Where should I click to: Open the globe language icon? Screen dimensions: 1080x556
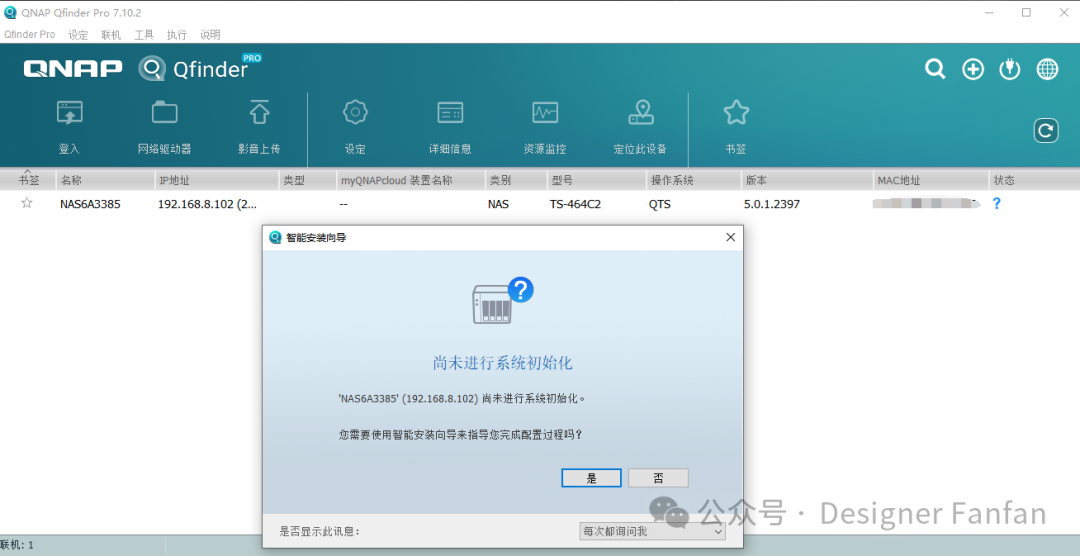1048,69
